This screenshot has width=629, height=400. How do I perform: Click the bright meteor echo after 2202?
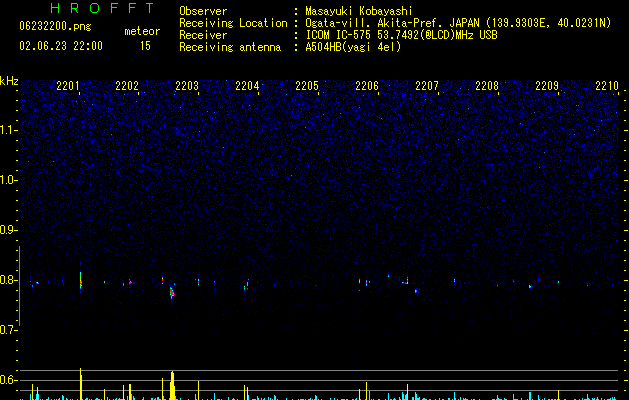[172, 292]
